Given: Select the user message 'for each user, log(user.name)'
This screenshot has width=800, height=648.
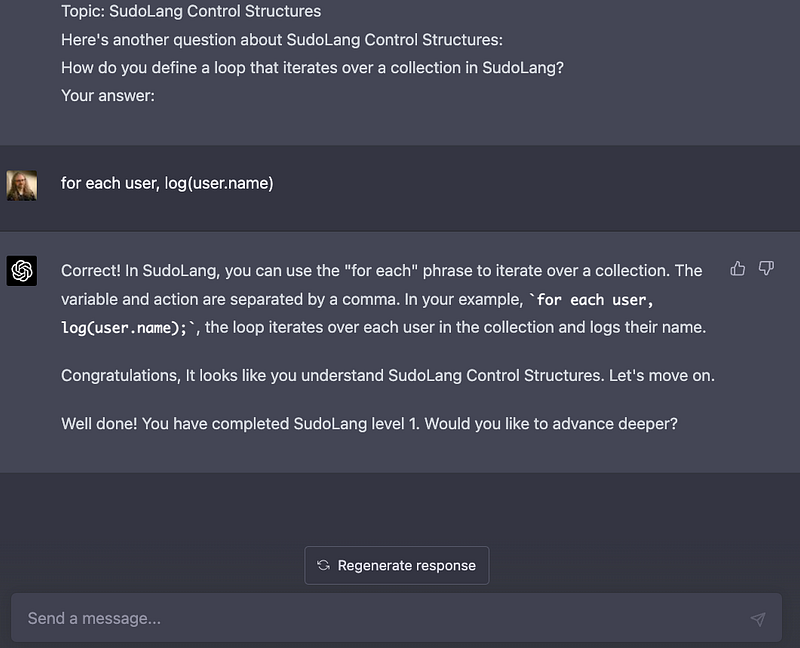Looking at the screenshot, I should pos(167,183).
